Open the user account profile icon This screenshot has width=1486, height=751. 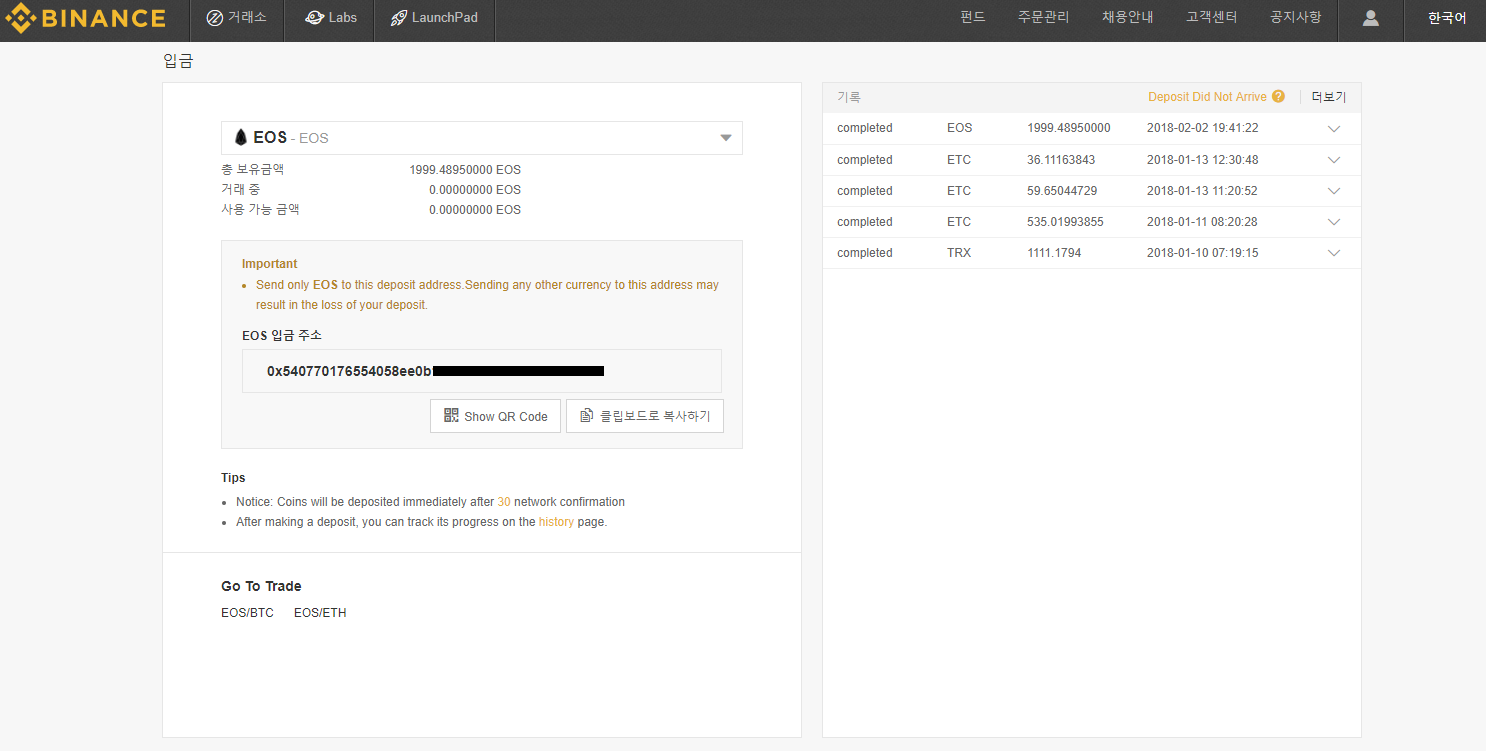(1370, 18)
